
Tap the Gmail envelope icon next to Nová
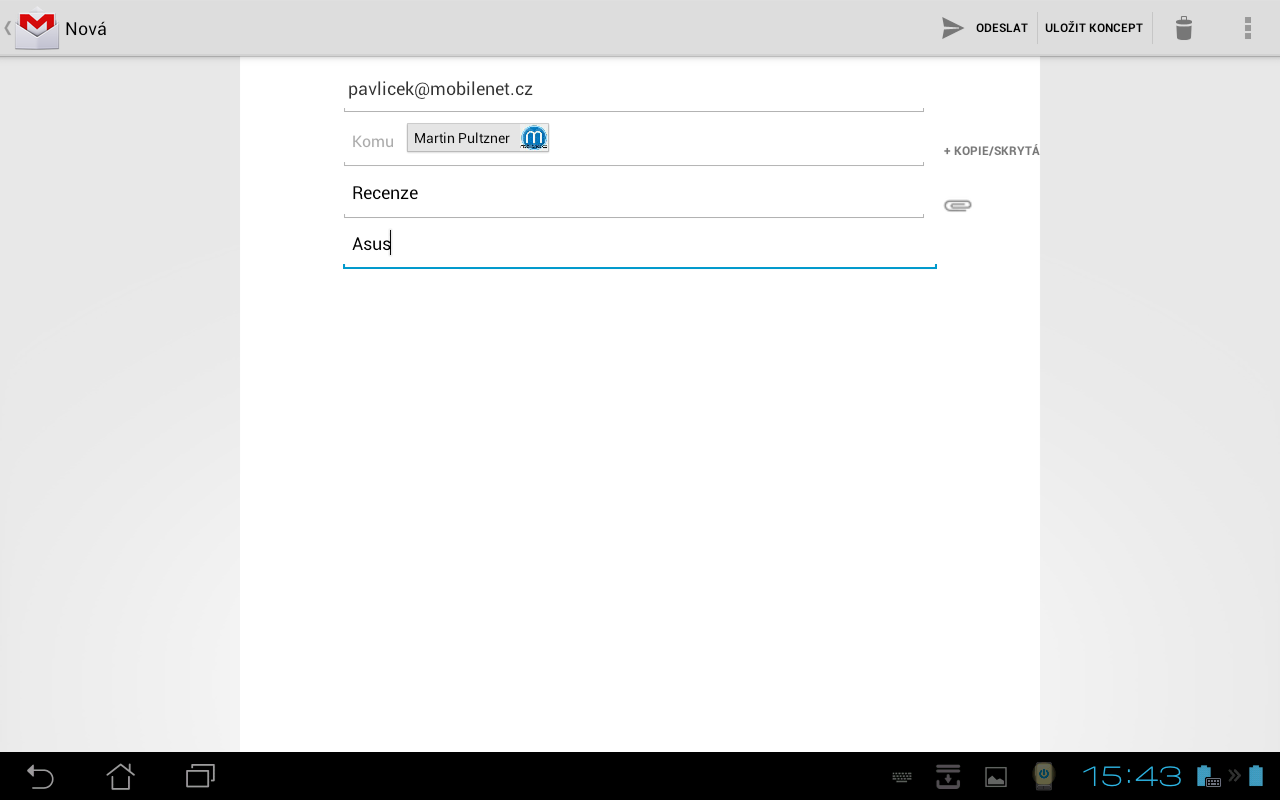click(x=36, y=27)
